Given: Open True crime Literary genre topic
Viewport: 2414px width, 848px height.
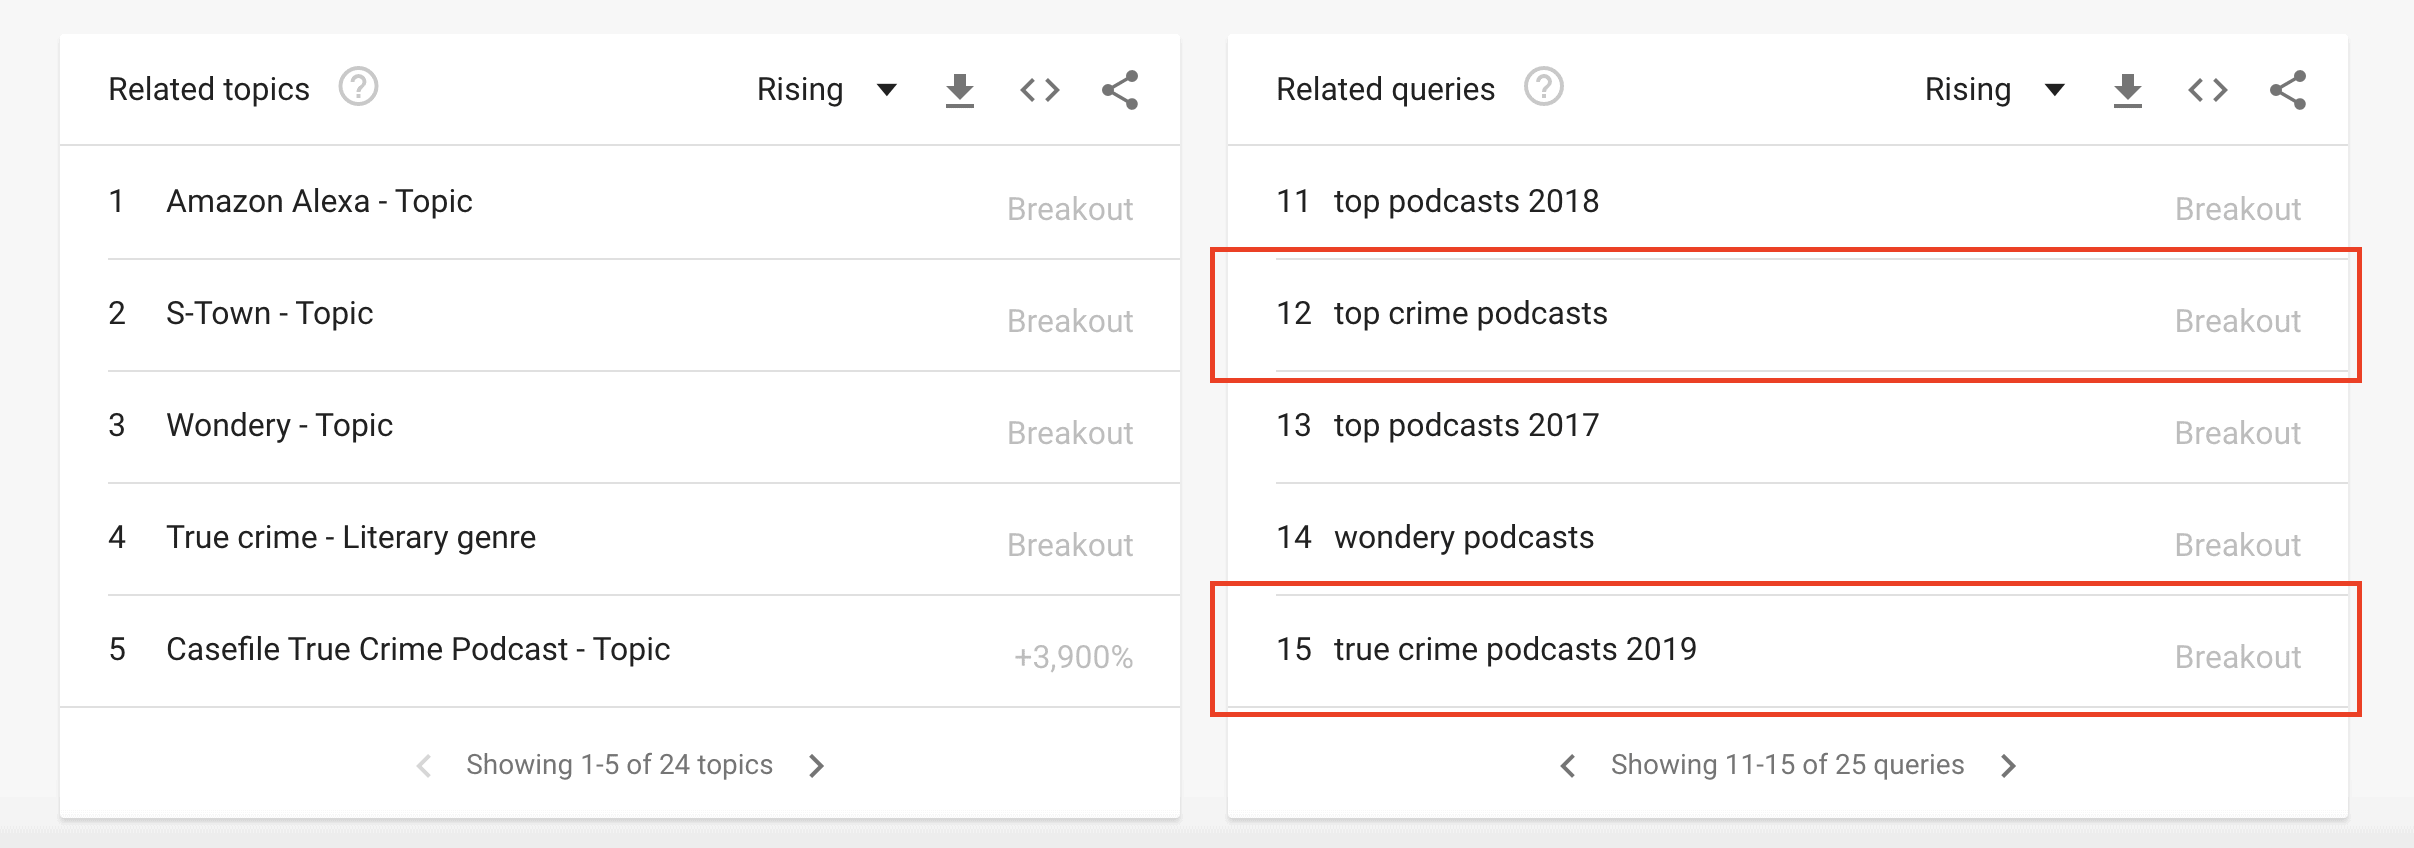Looking at the screenshot, I should [x=620, y=539].
